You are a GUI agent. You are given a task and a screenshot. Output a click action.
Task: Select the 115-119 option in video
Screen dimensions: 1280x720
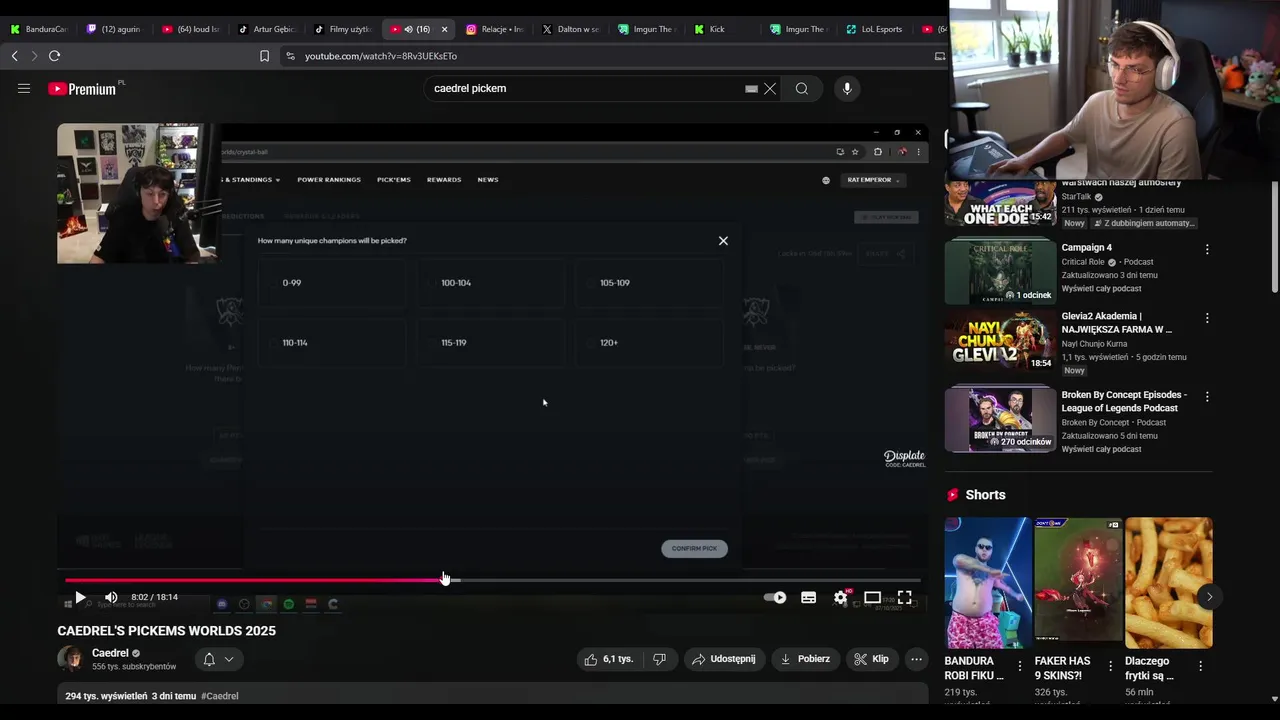click(x=491, y=343)
